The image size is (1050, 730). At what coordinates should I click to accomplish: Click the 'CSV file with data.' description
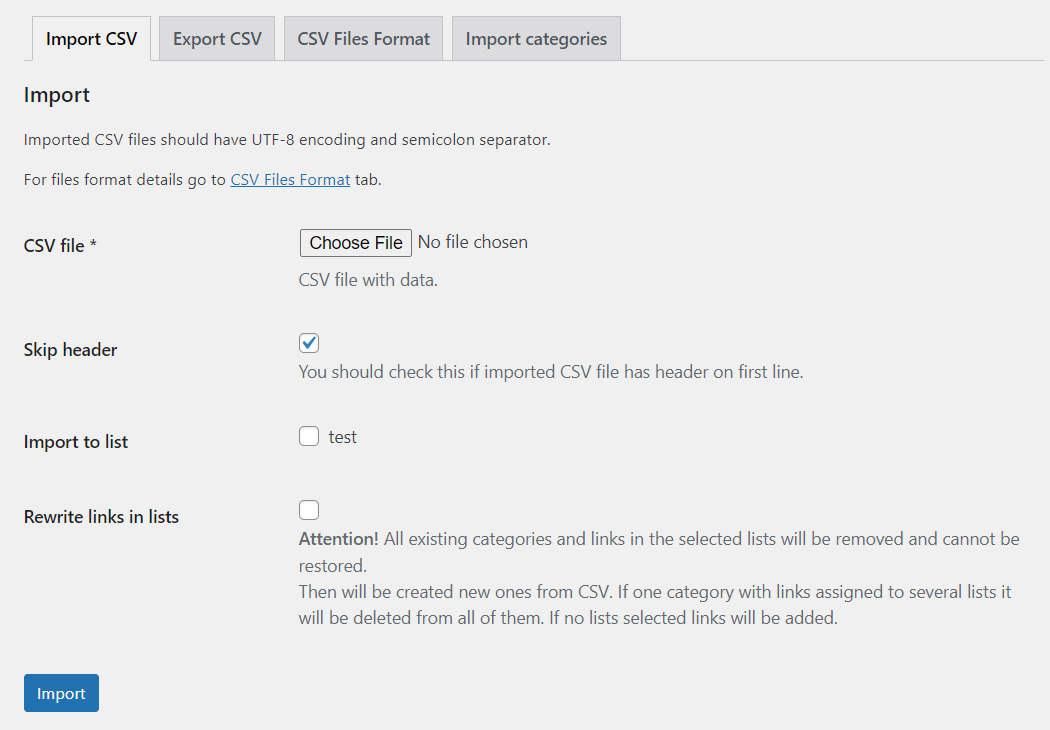(x=368, y=280)
